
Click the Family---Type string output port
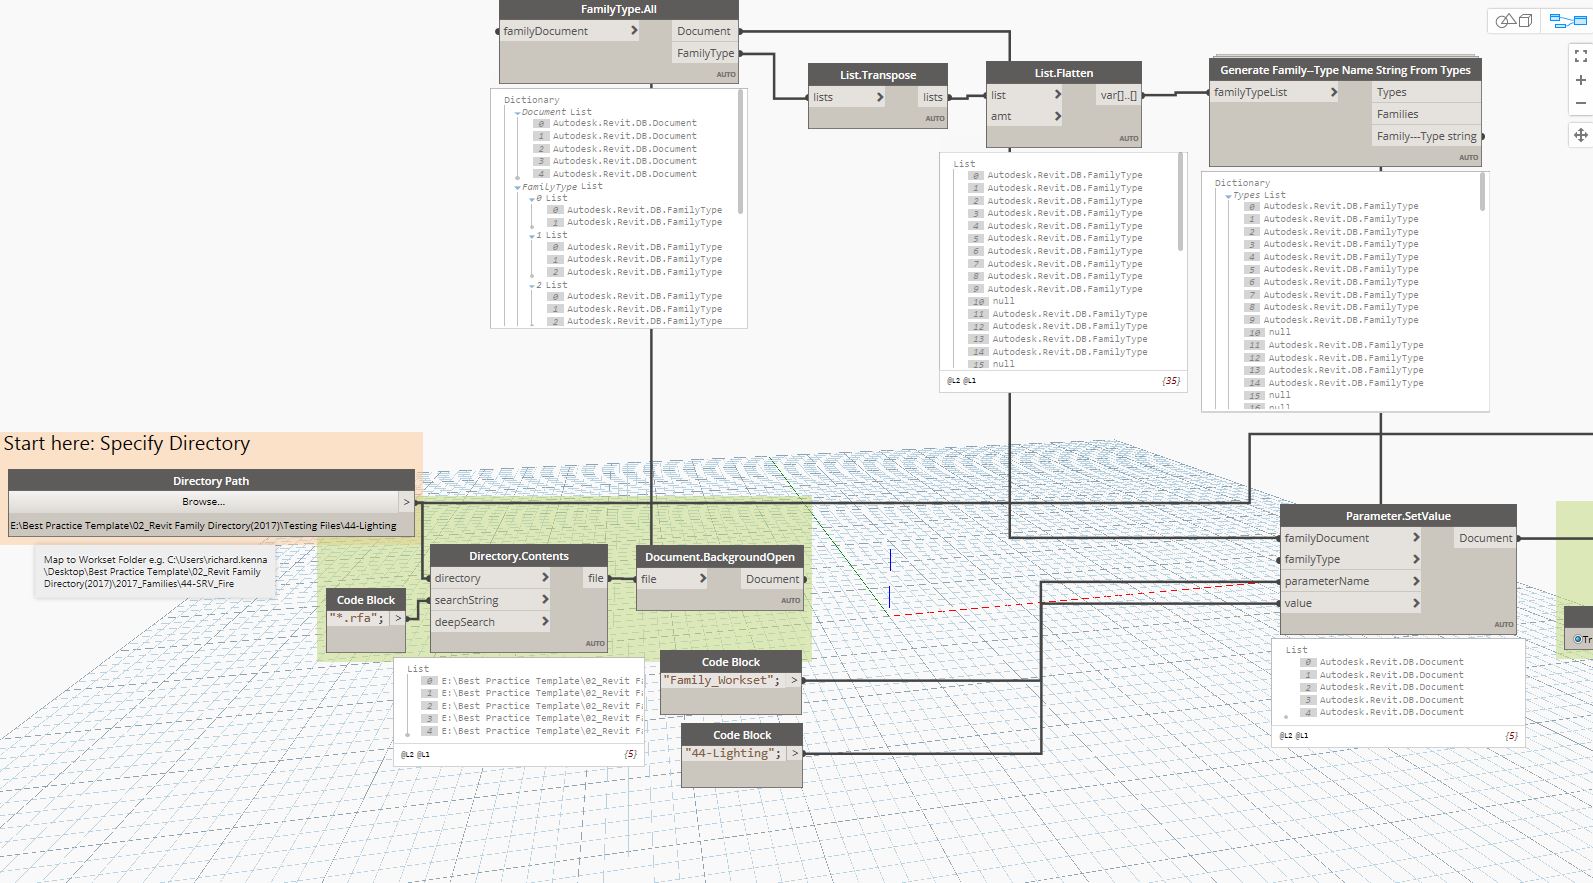pyautogui.click(x=1426, y=136)
